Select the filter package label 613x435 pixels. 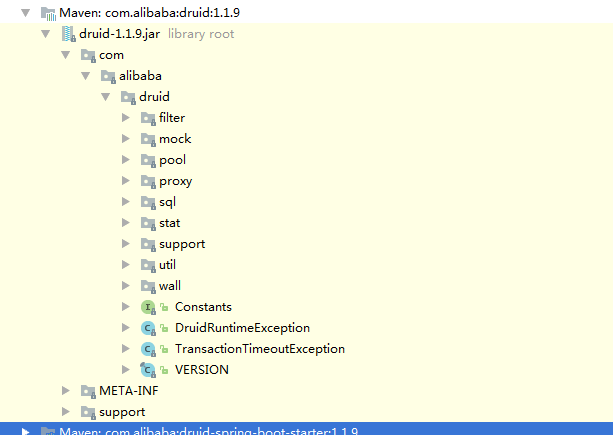click(172, 118)
